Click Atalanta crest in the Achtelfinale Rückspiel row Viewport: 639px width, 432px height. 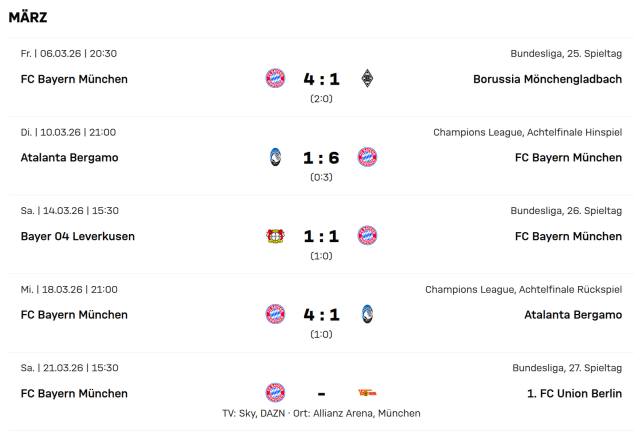pyautogui.click(x=367, y=314)
